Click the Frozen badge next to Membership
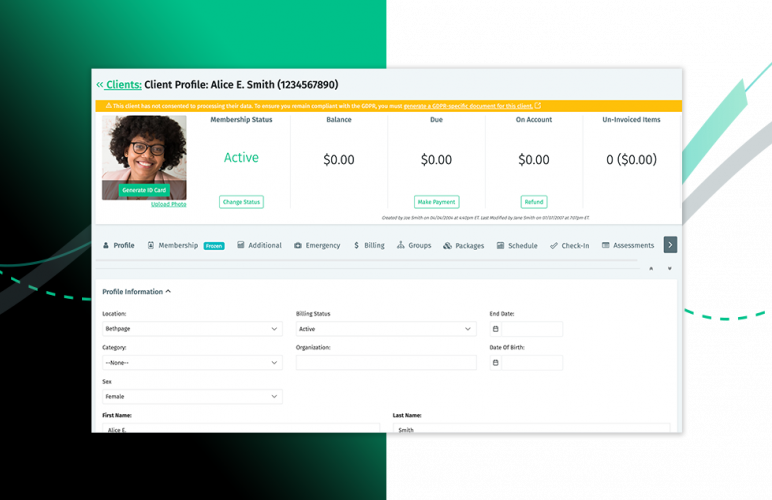 [x=214, y=246]
